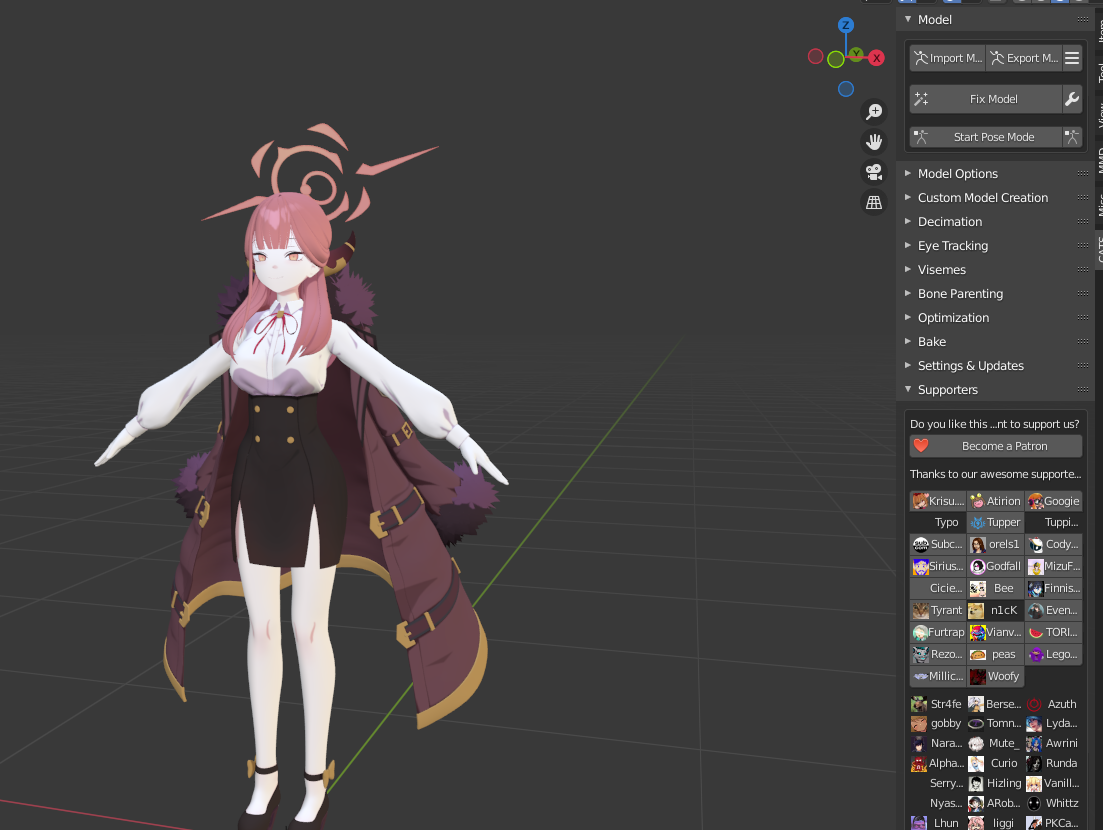Viewport: 1103px width, 830px height.
Task: Click Start Pose Mode button
Action: pos(986,137)
